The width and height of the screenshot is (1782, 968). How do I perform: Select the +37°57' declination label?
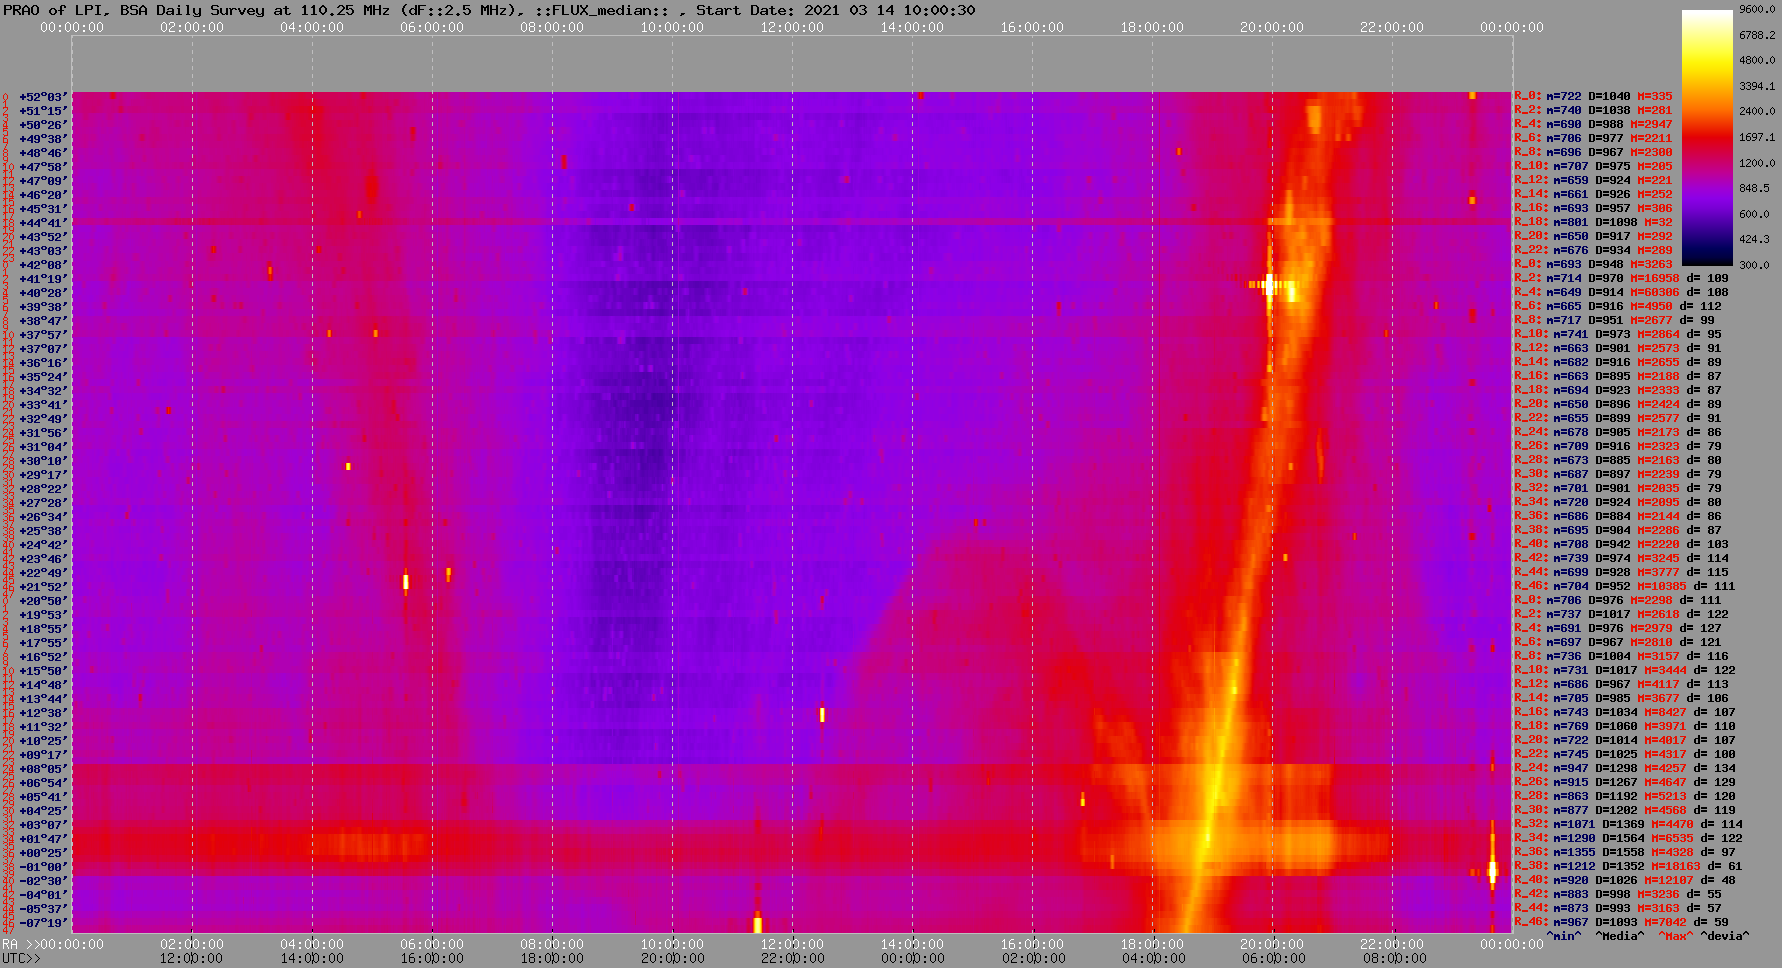(43, 335)
